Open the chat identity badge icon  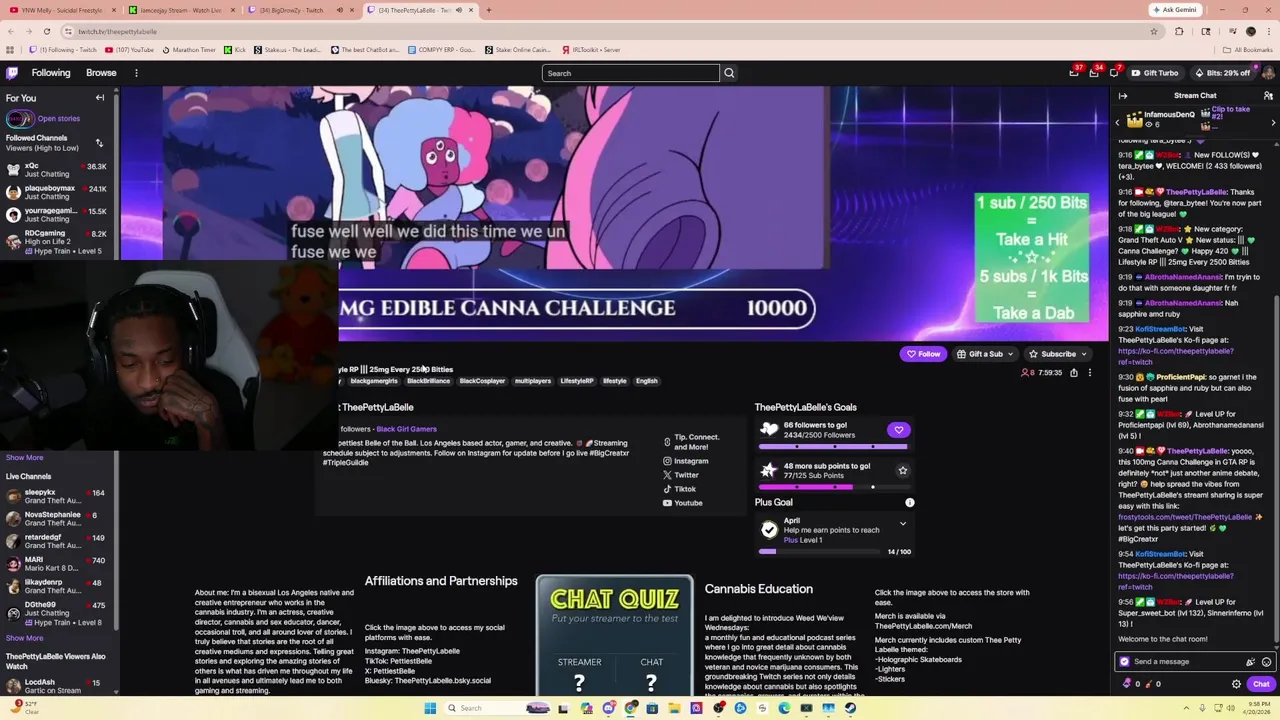(x=1125, y=662)
